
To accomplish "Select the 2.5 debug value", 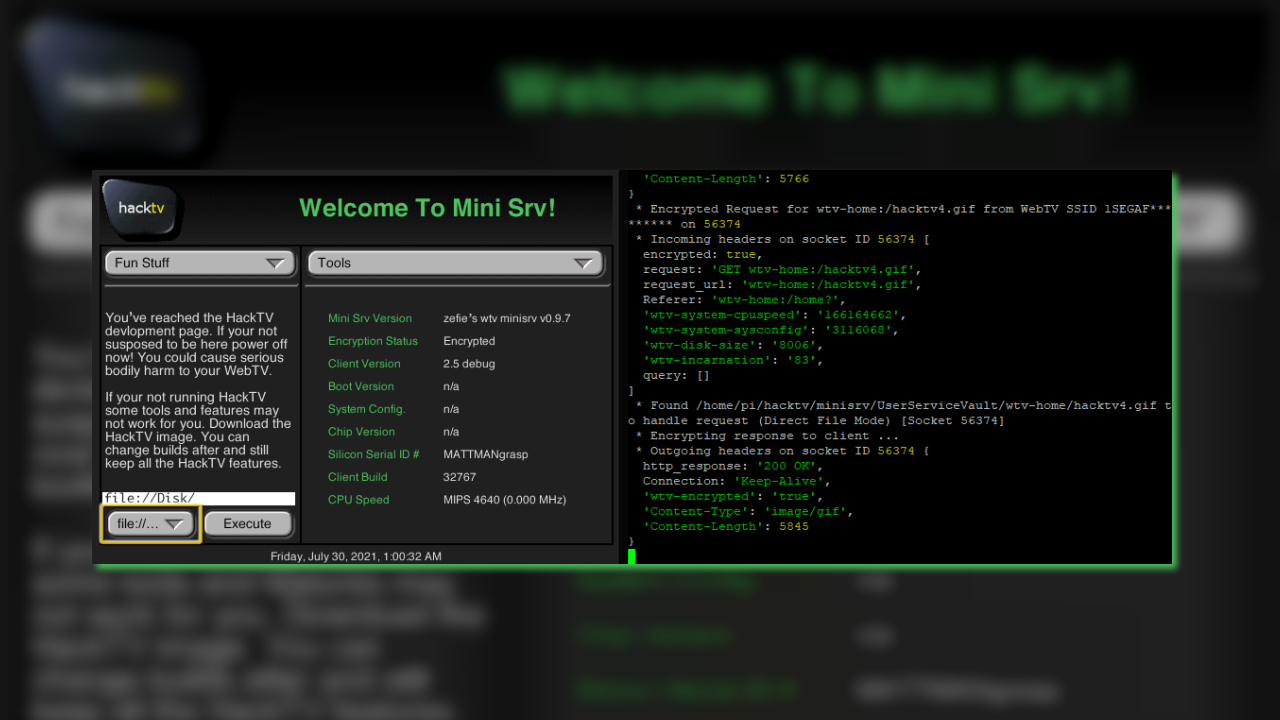I will (469, 364).
